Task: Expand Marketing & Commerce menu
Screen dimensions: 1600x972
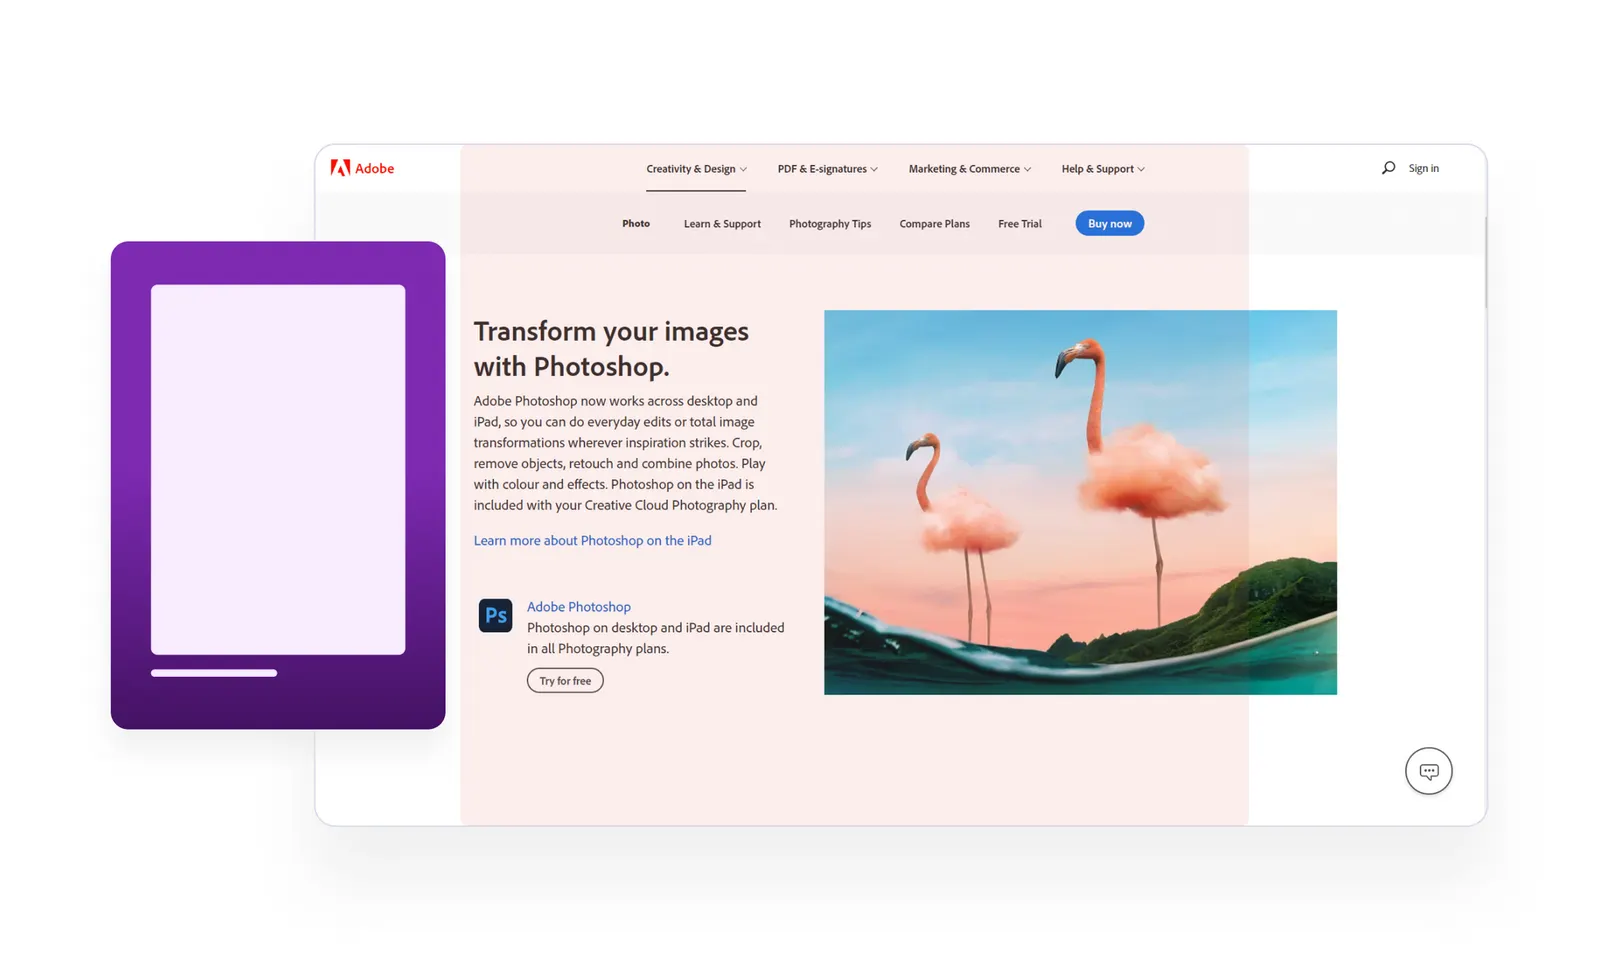Action: (969, 169)
